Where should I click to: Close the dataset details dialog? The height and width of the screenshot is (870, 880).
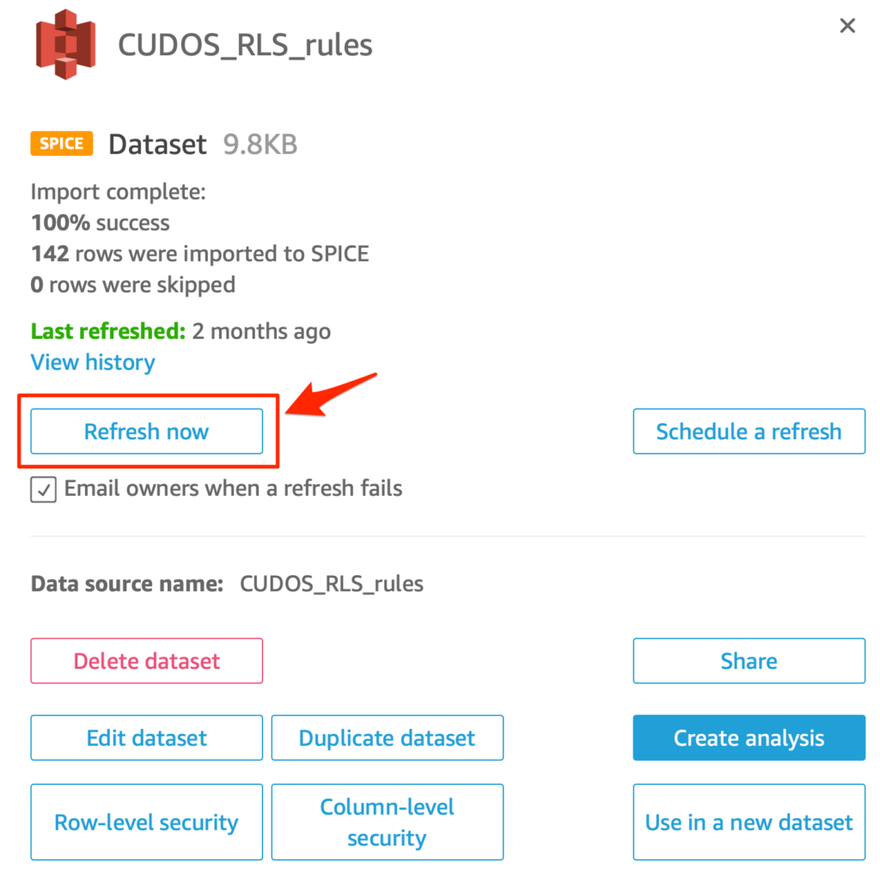pos(847,26)
